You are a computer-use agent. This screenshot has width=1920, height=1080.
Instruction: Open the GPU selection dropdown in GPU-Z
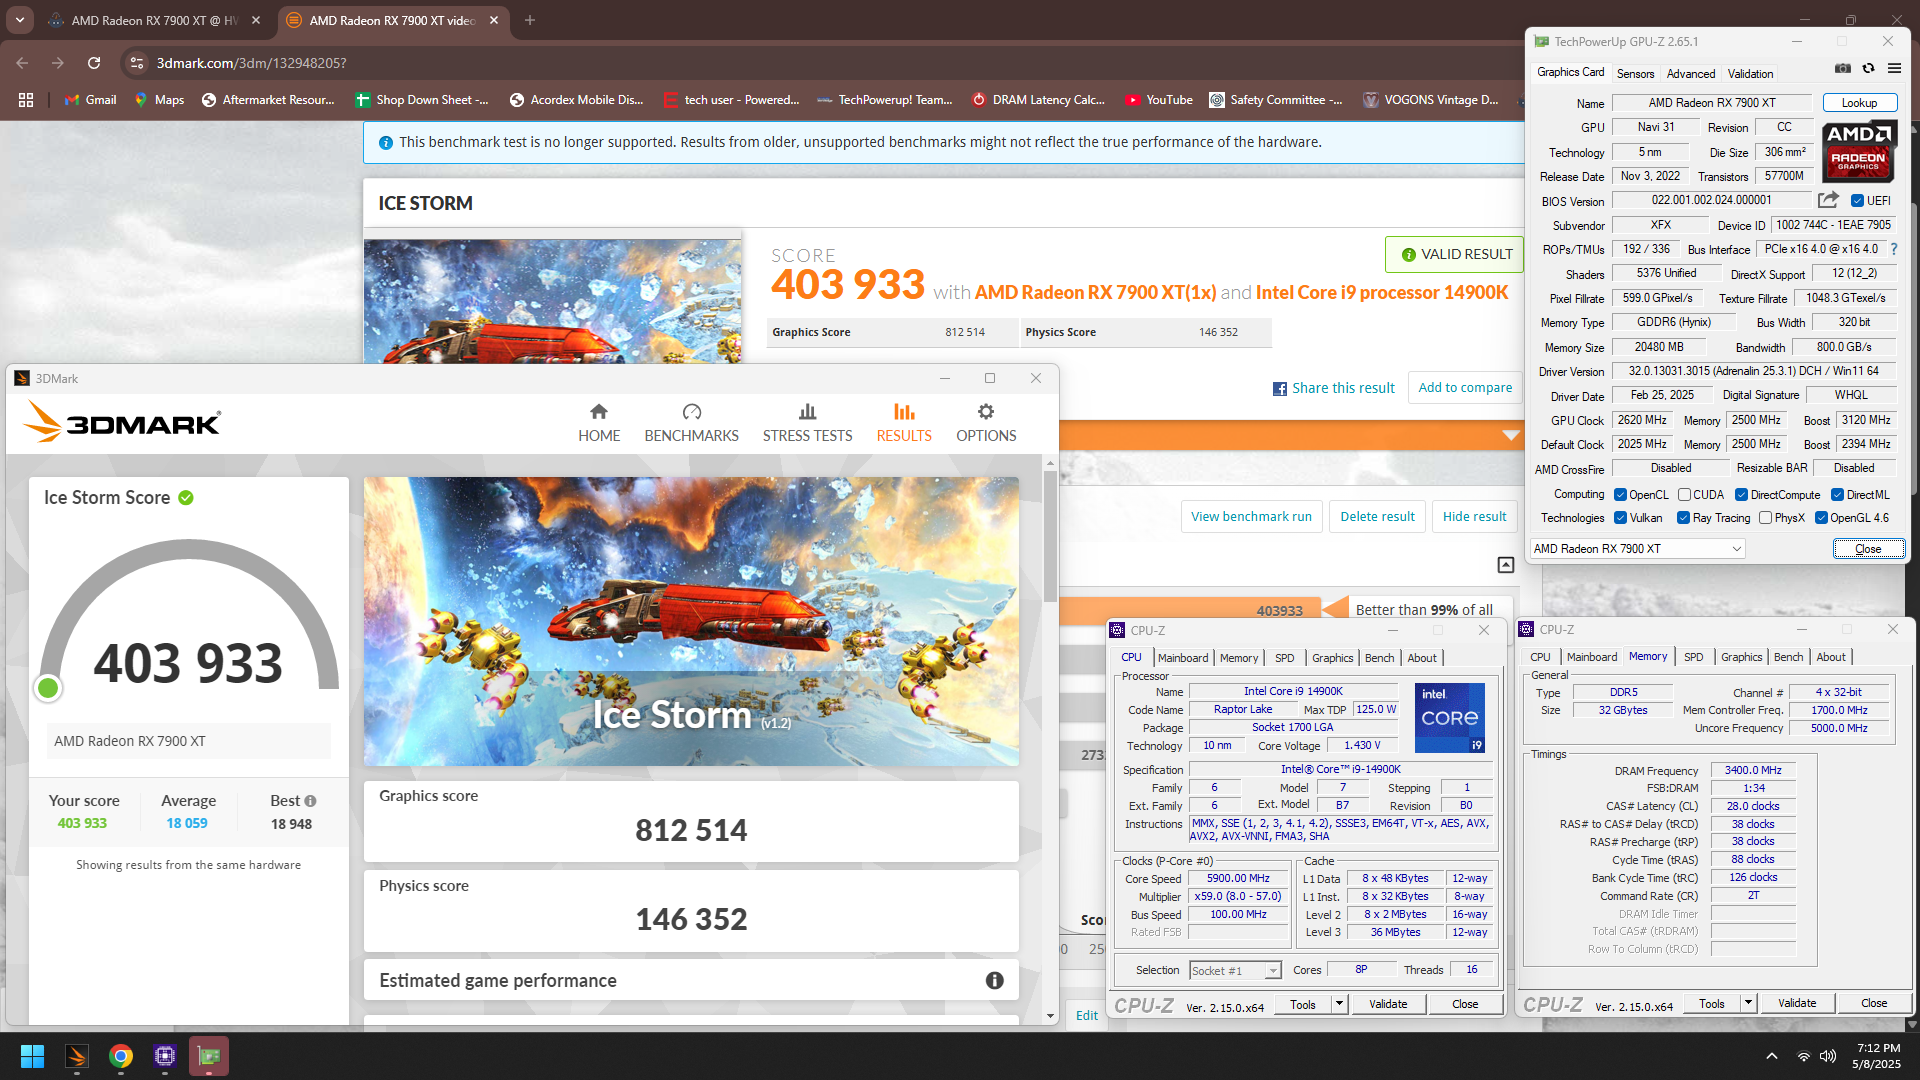click(1637, 549)
